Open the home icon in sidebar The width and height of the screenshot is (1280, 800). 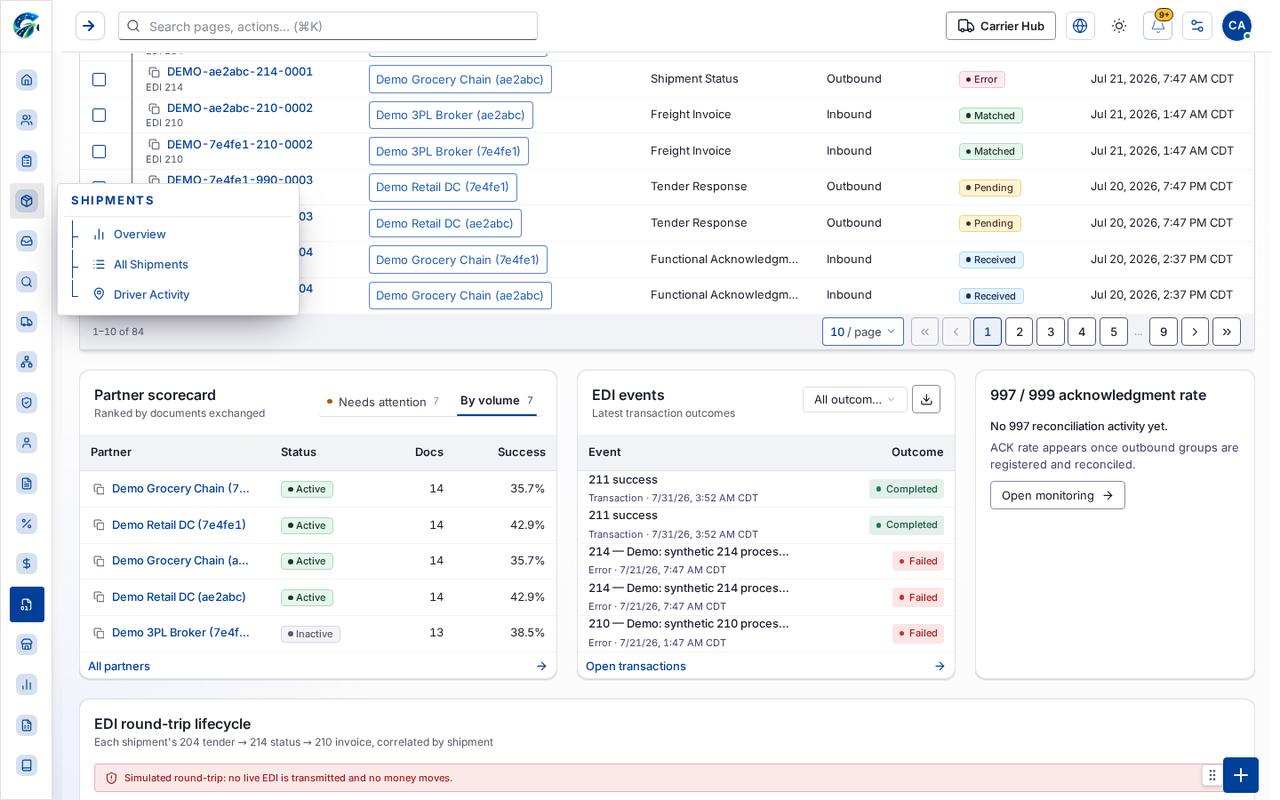coord(27,80)
